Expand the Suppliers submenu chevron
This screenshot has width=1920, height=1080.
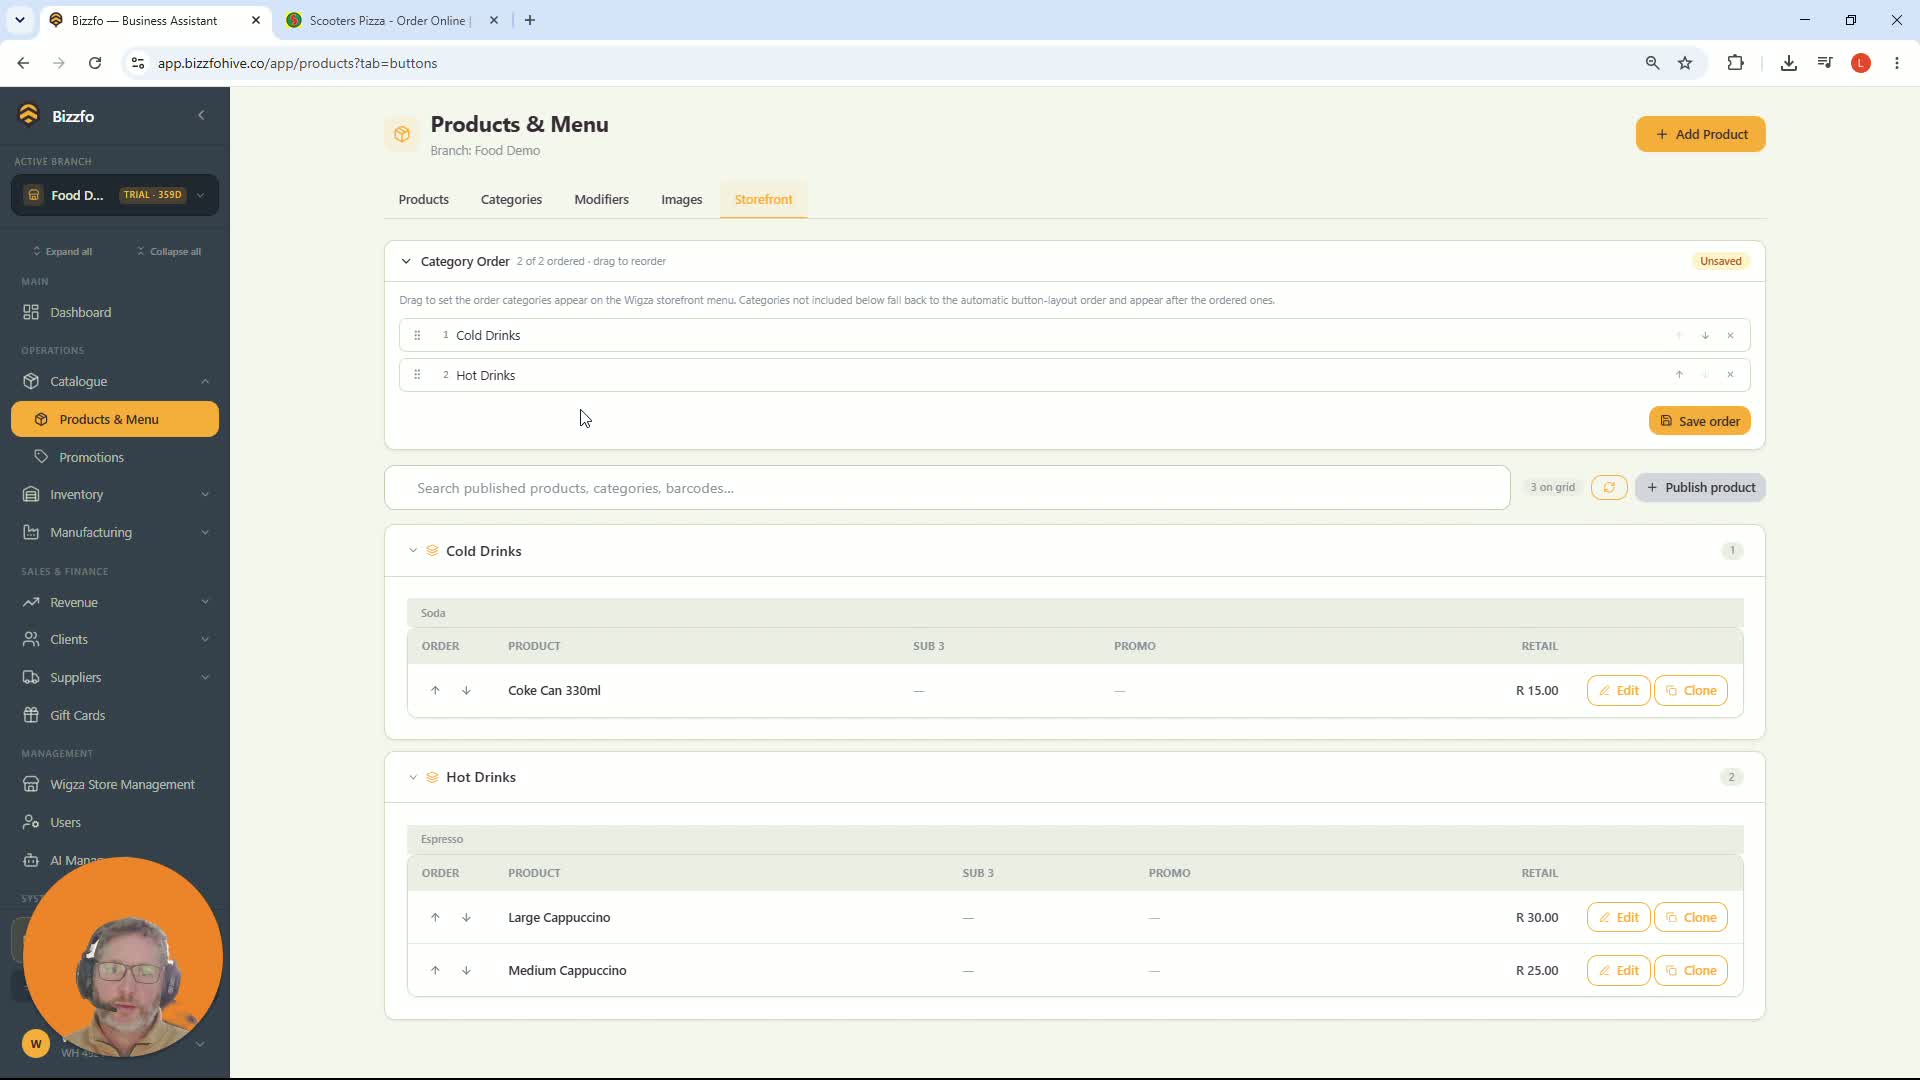pos(205,677)
